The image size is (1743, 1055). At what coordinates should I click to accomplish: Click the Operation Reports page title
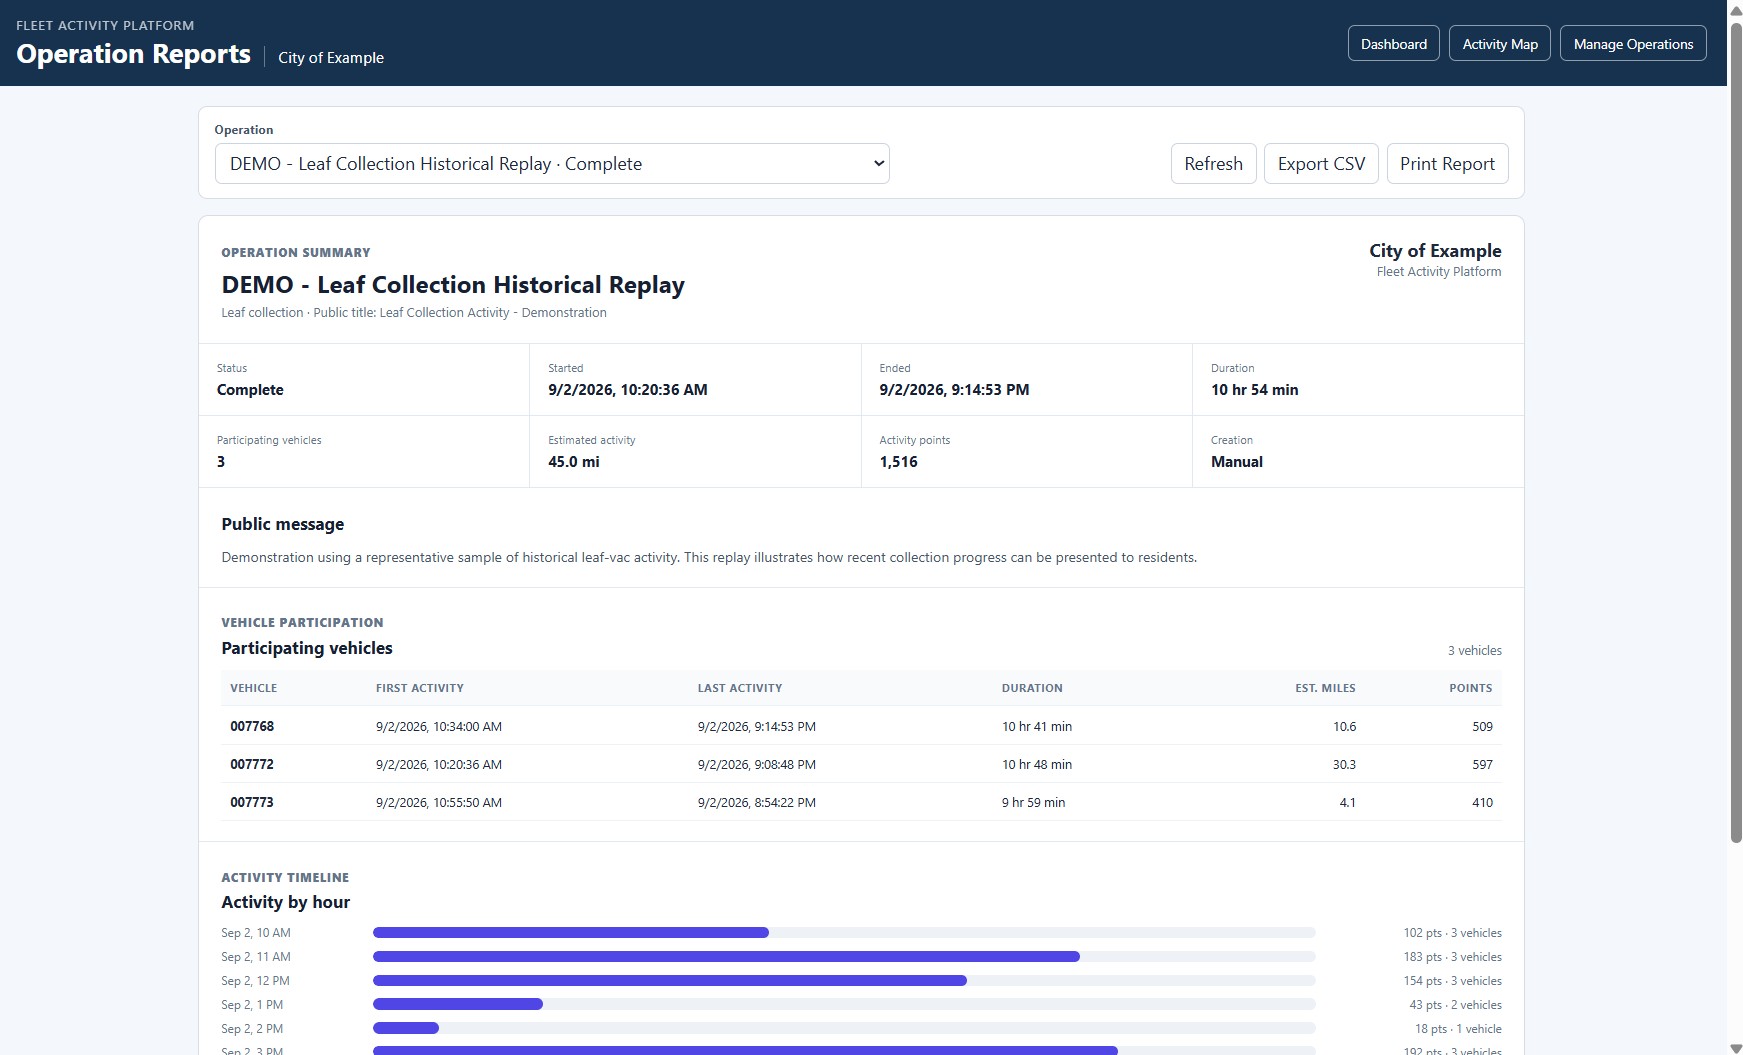click(x=133, y=54)
